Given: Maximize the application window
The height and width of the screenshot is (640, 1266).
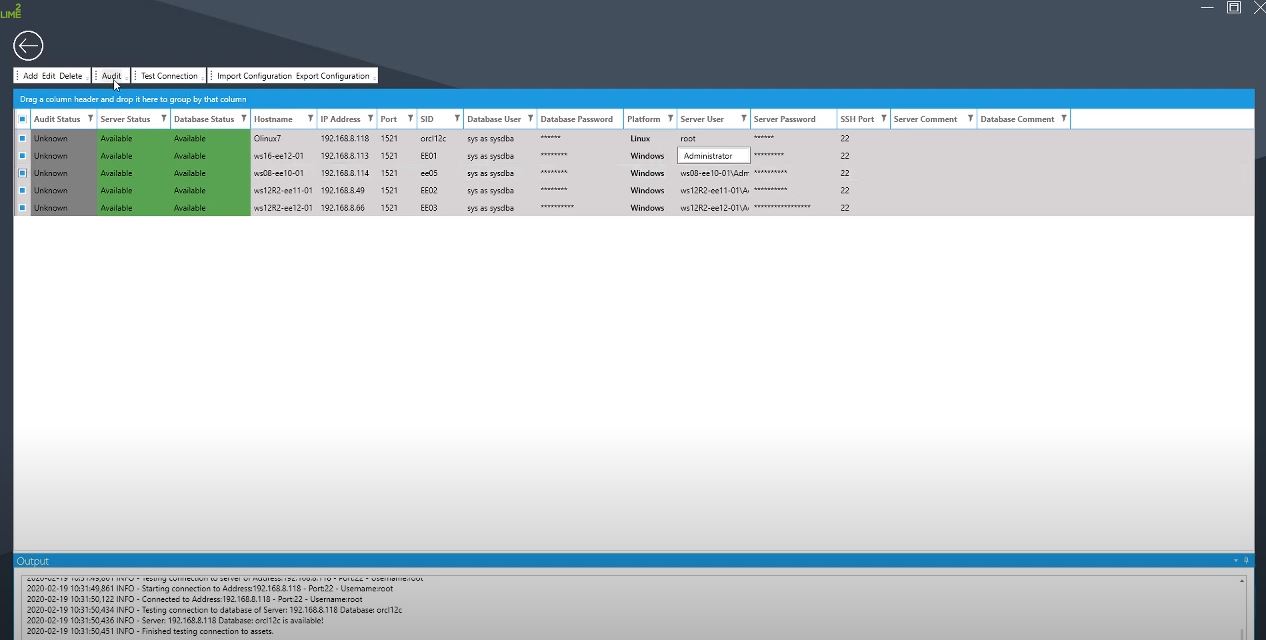Looking at the screenshot, I should [1234, 7].
